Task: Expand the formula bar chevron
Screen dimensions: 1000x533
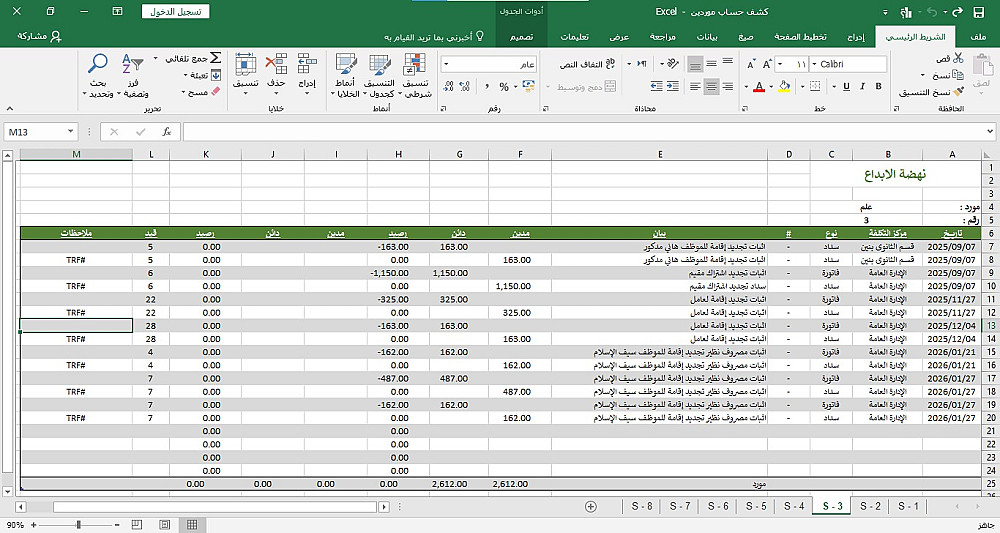Action: pos(990,132)
